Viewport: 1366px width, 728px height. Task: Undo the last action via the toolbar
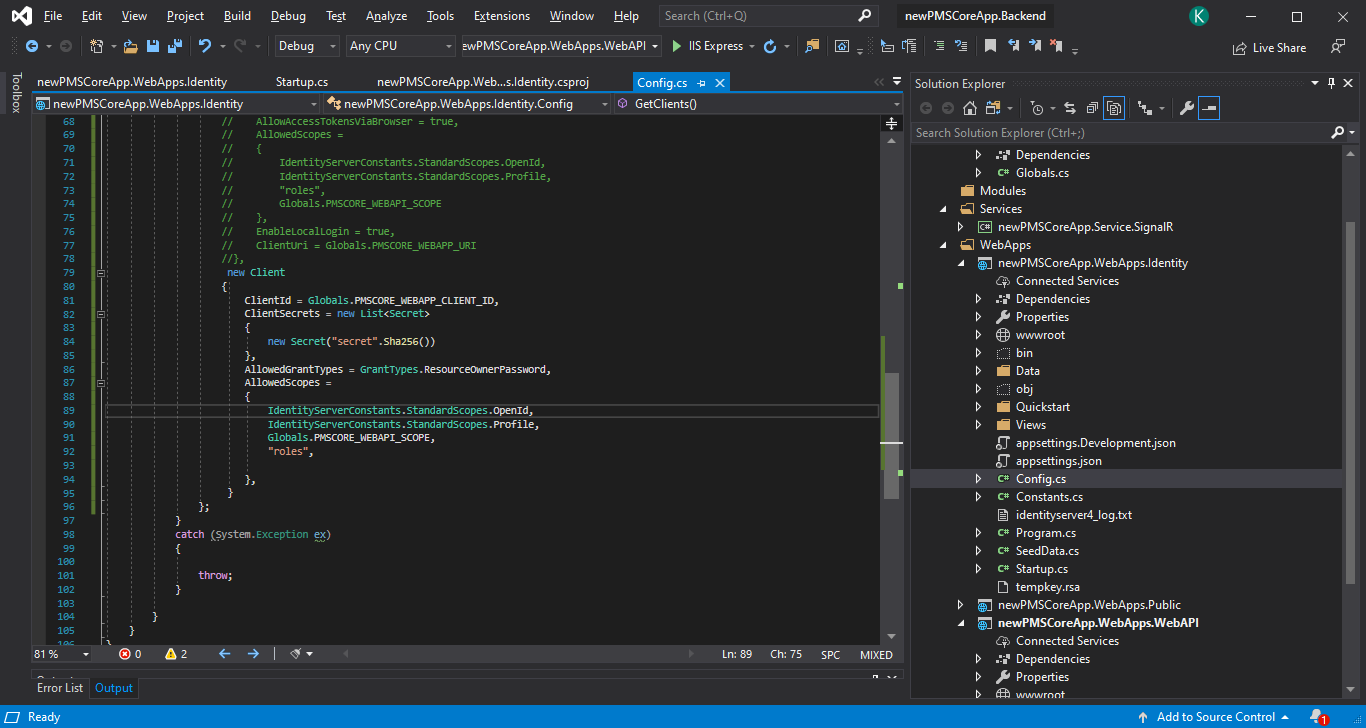coord(205,46)
